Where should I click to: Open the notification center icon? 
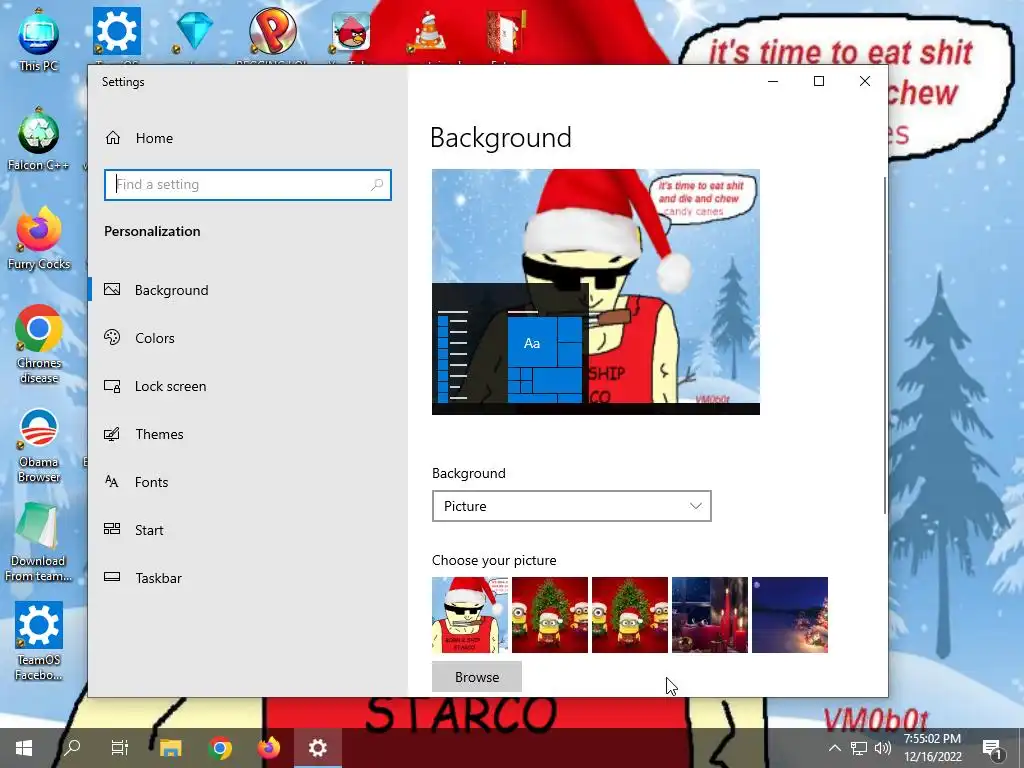pyautogui.click(x=992, y=748)
